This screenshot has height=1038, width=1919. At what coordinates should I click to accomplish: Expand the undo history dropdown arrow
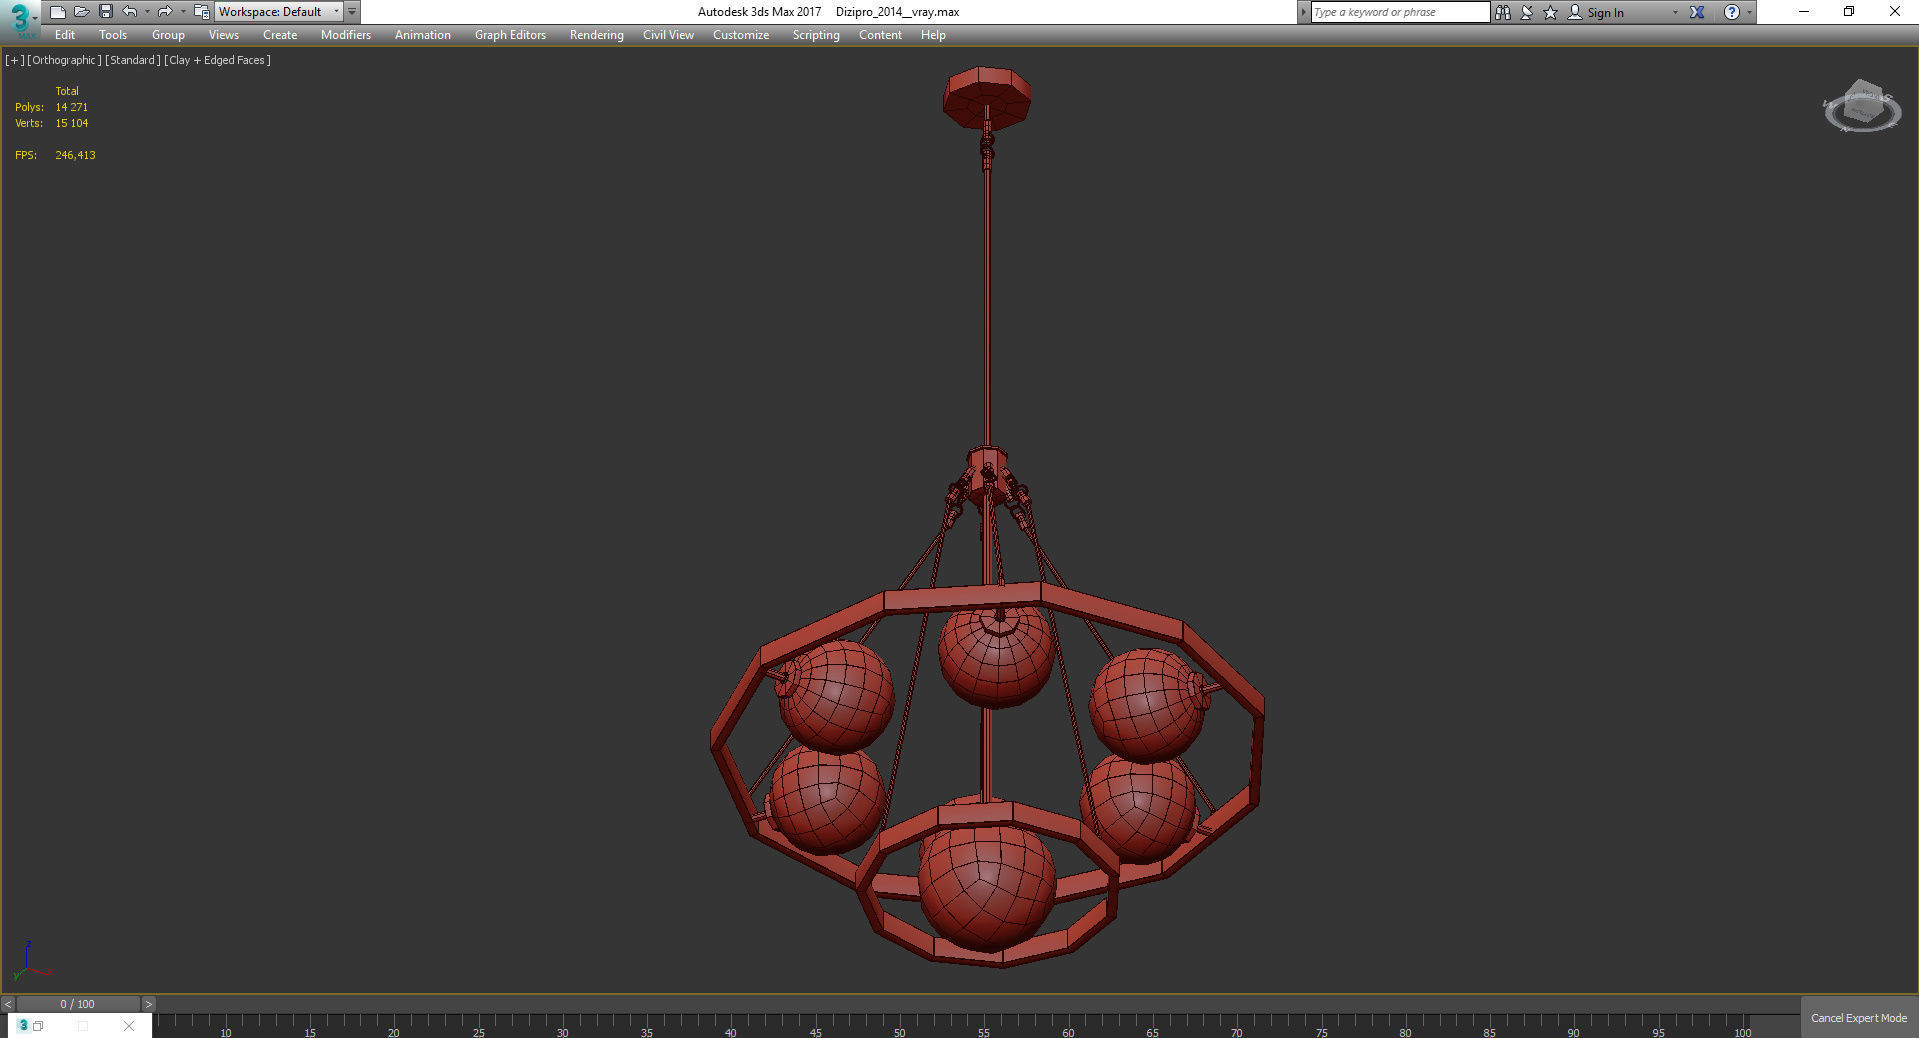pos(147,12)
